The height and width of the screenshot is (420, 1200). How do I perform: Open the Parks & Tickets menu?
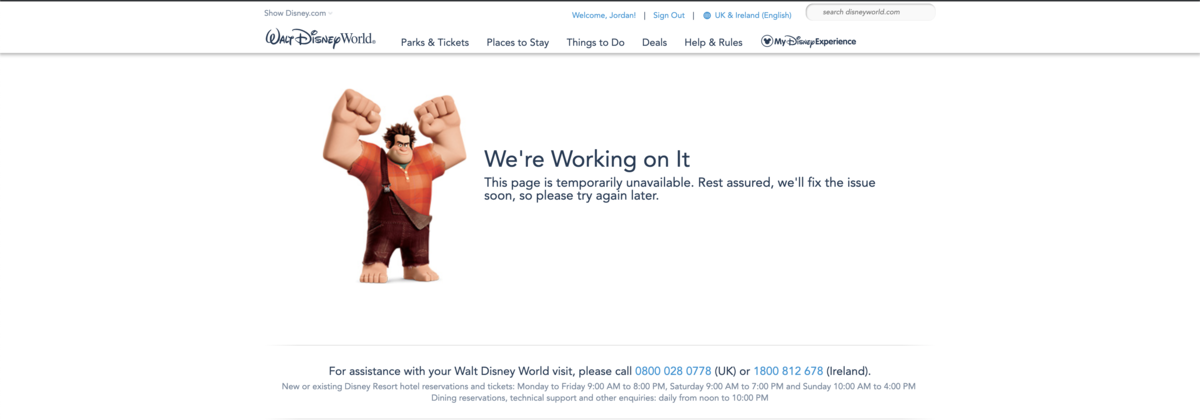click(434, 42)
